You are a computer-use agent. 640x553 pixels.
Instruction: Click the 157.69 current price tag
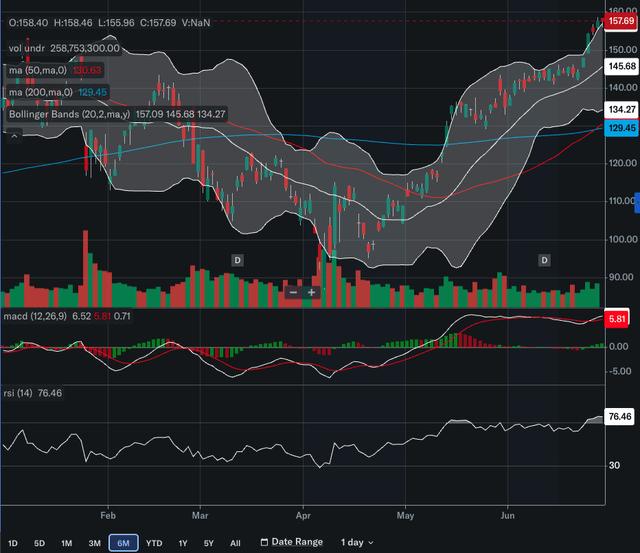[621, 21]
